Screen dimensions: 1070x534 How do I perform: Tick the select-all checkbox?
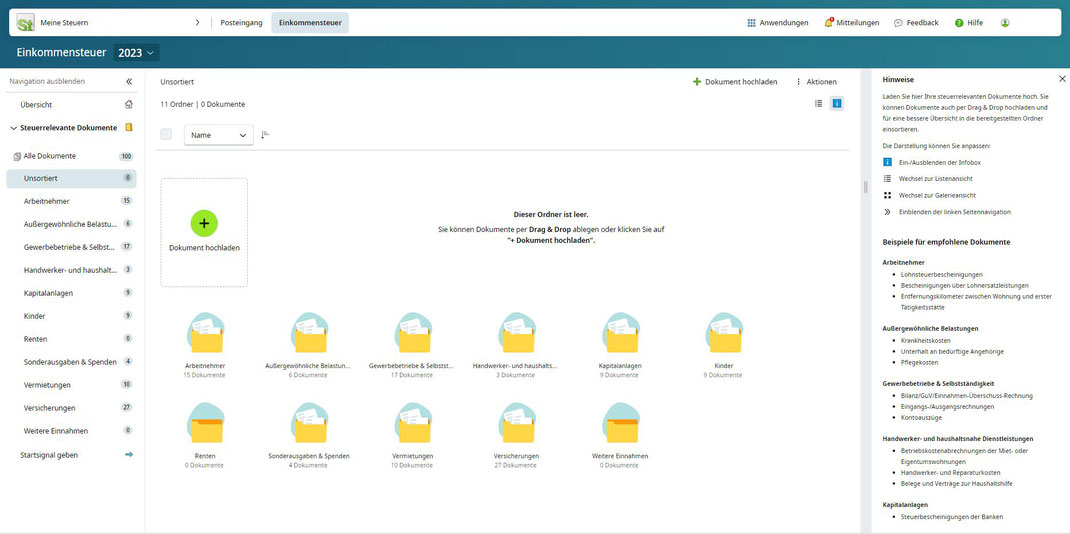pyautogui.click(x=166, y=134)
